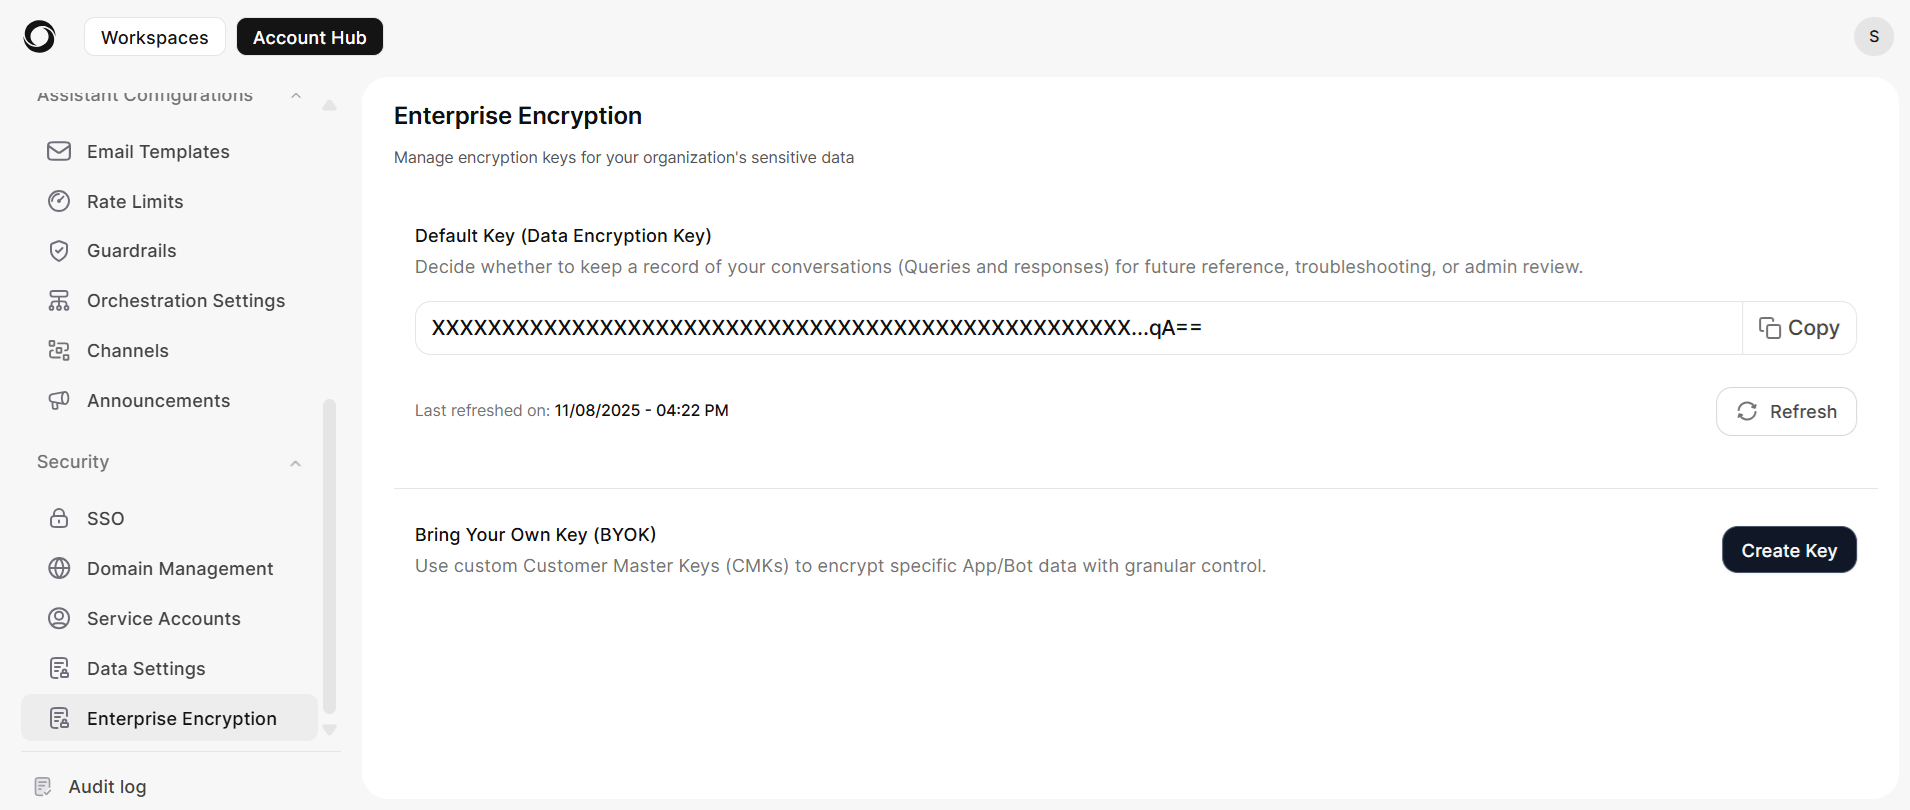
Task: Open the Audit log
Action: tap(107, 787)
